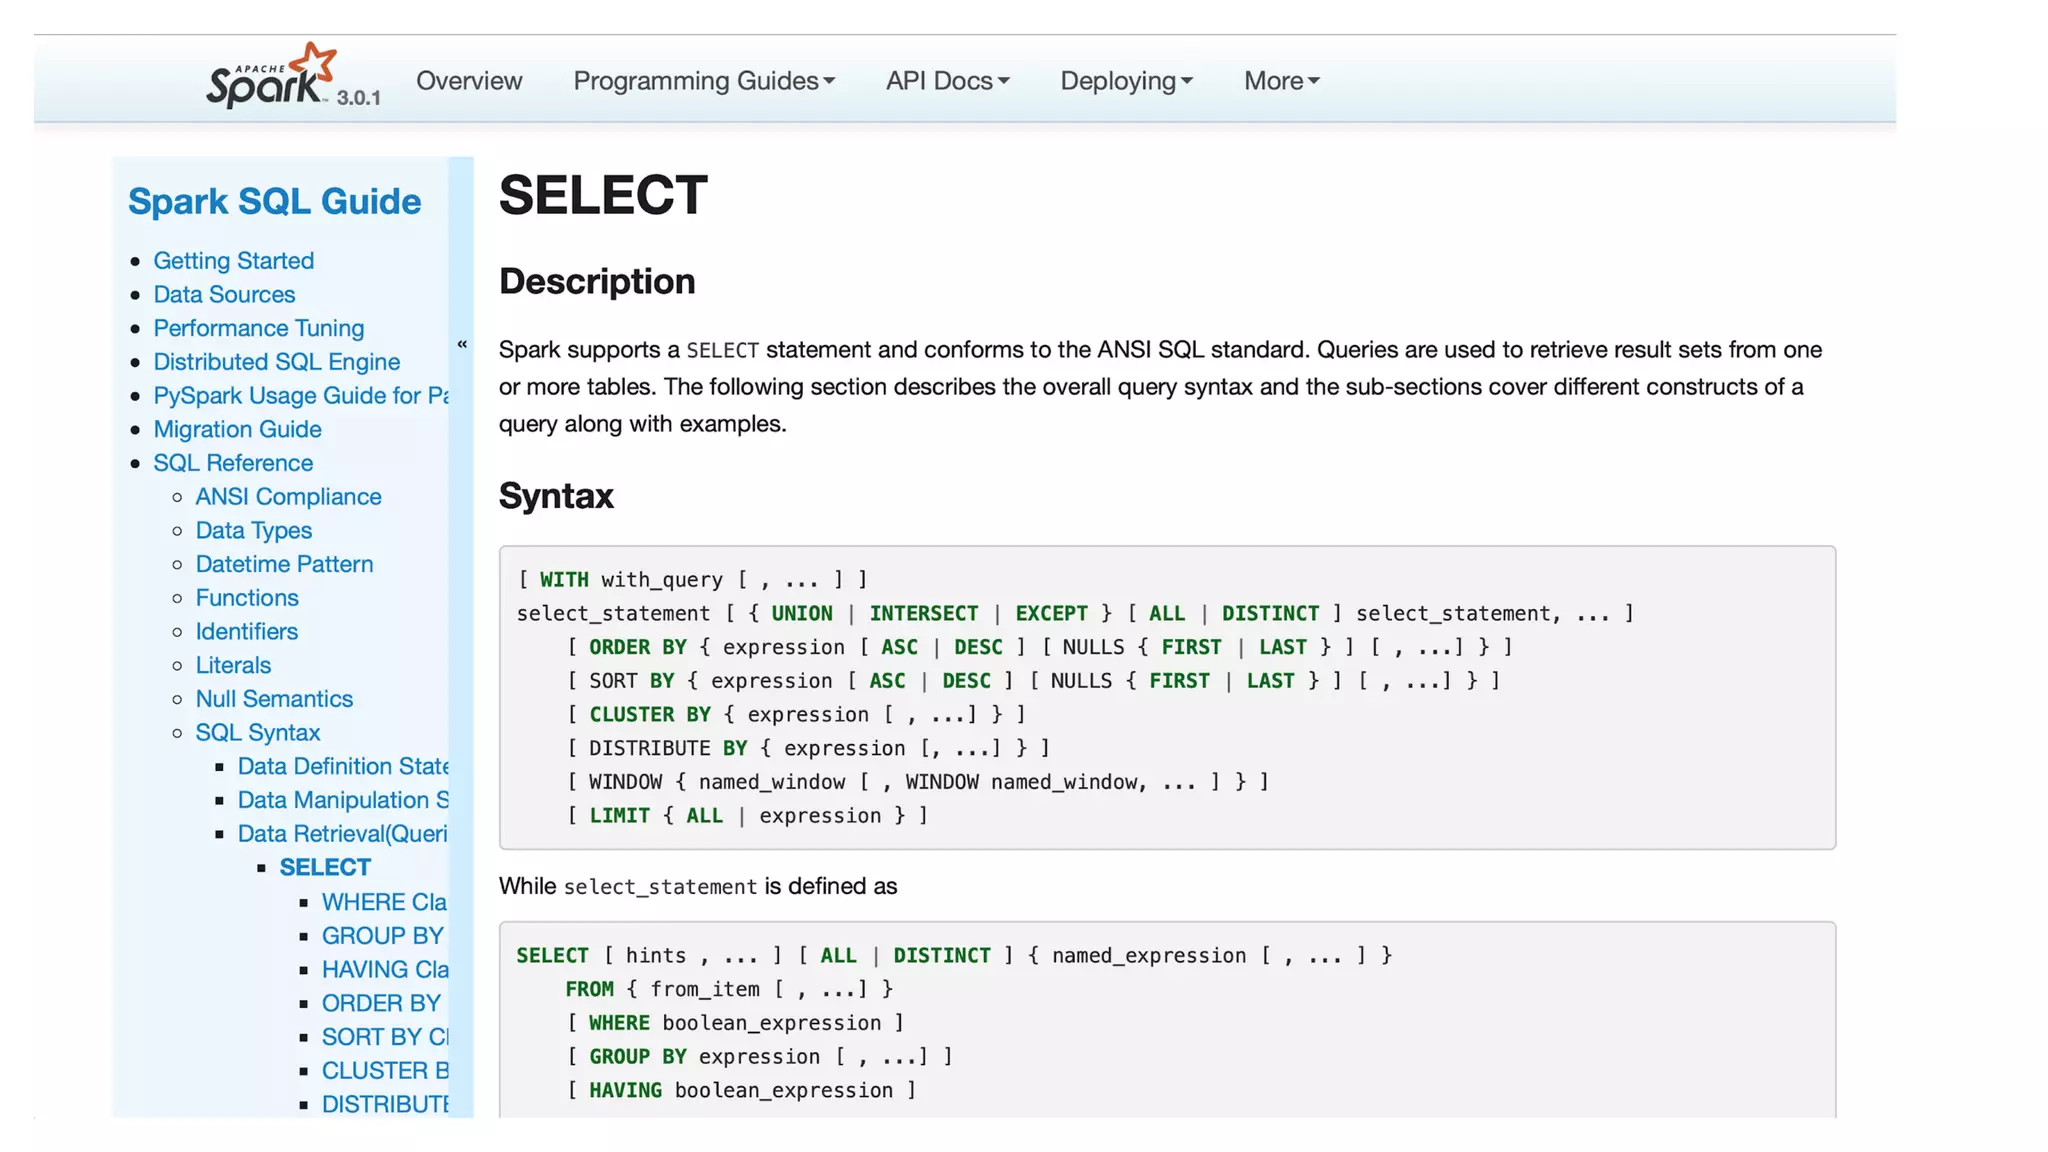Expand the API Docs menu

(x=947, y=81)
